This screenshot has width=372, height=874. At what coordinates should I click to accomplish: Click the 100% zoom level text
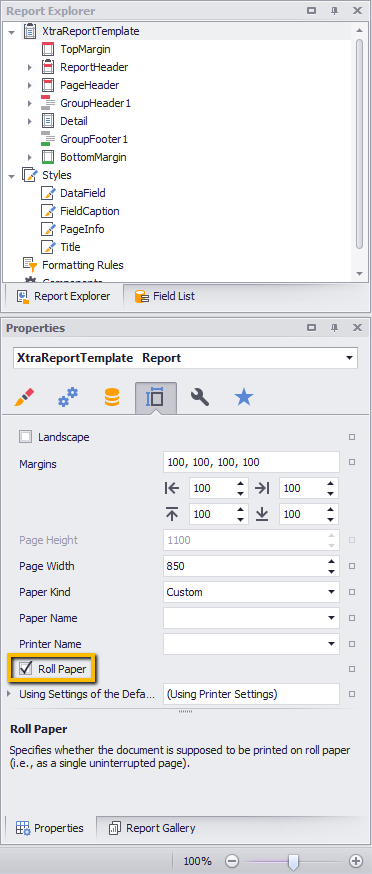pos(197,861)
